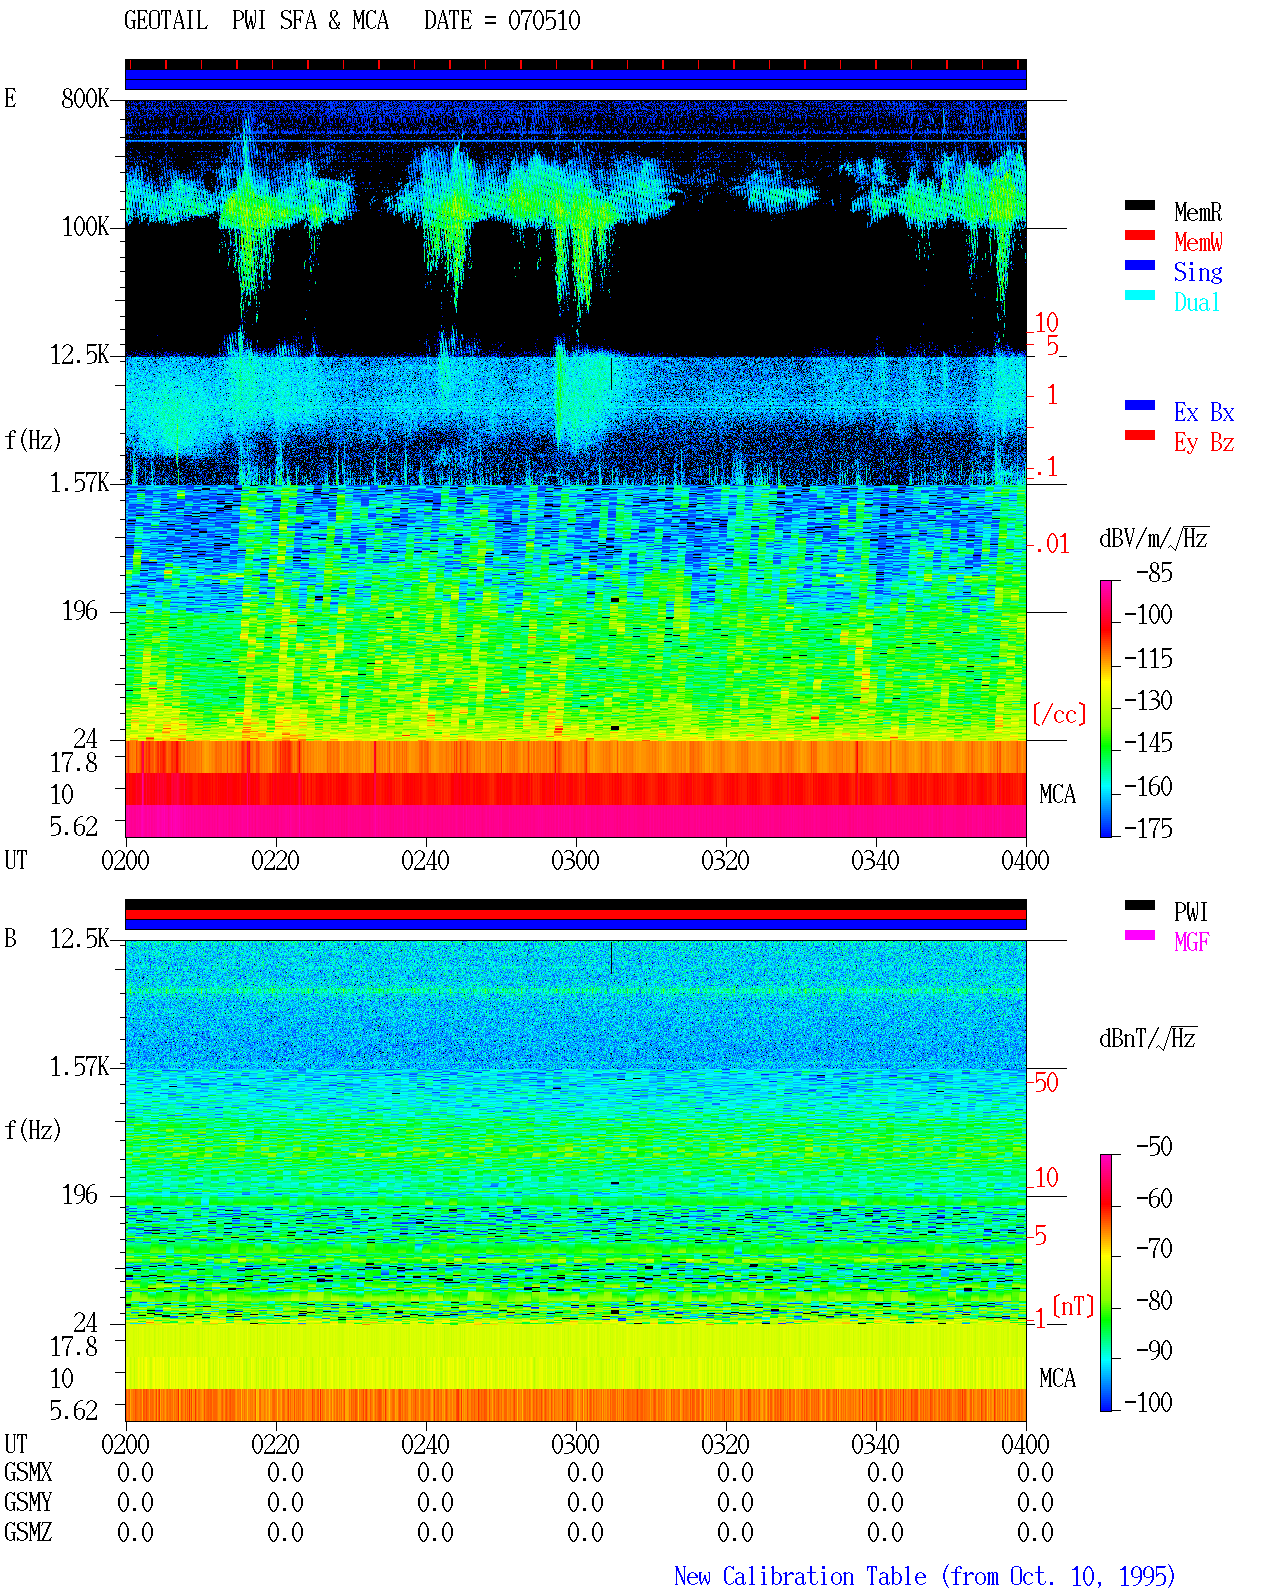
Task: Click the E panel '12.5K' axis label
Action: pos(79,355)
